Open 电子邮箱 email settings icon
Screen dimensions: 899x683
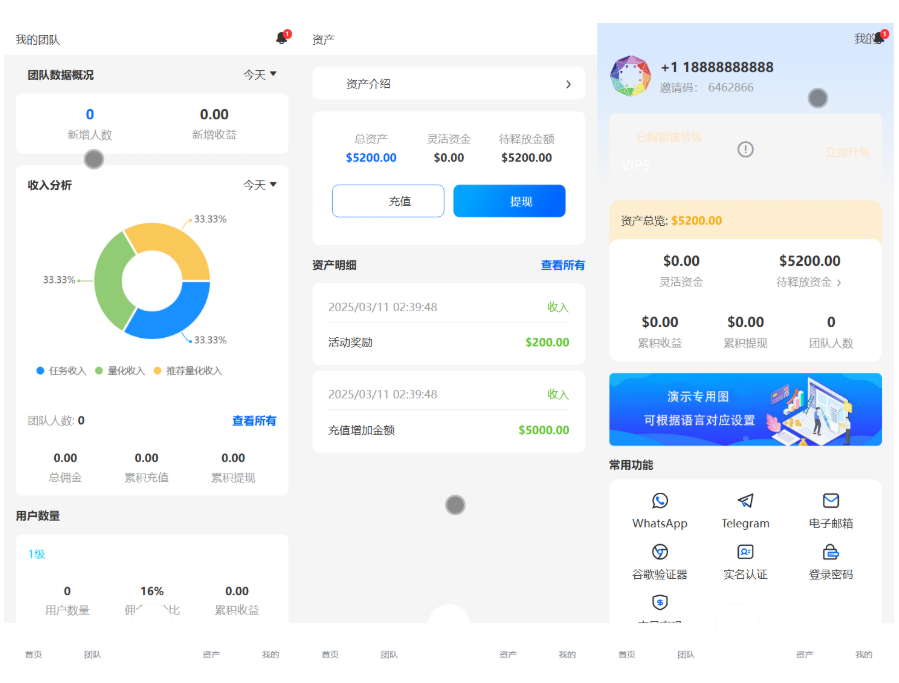[x=830, y=501]
